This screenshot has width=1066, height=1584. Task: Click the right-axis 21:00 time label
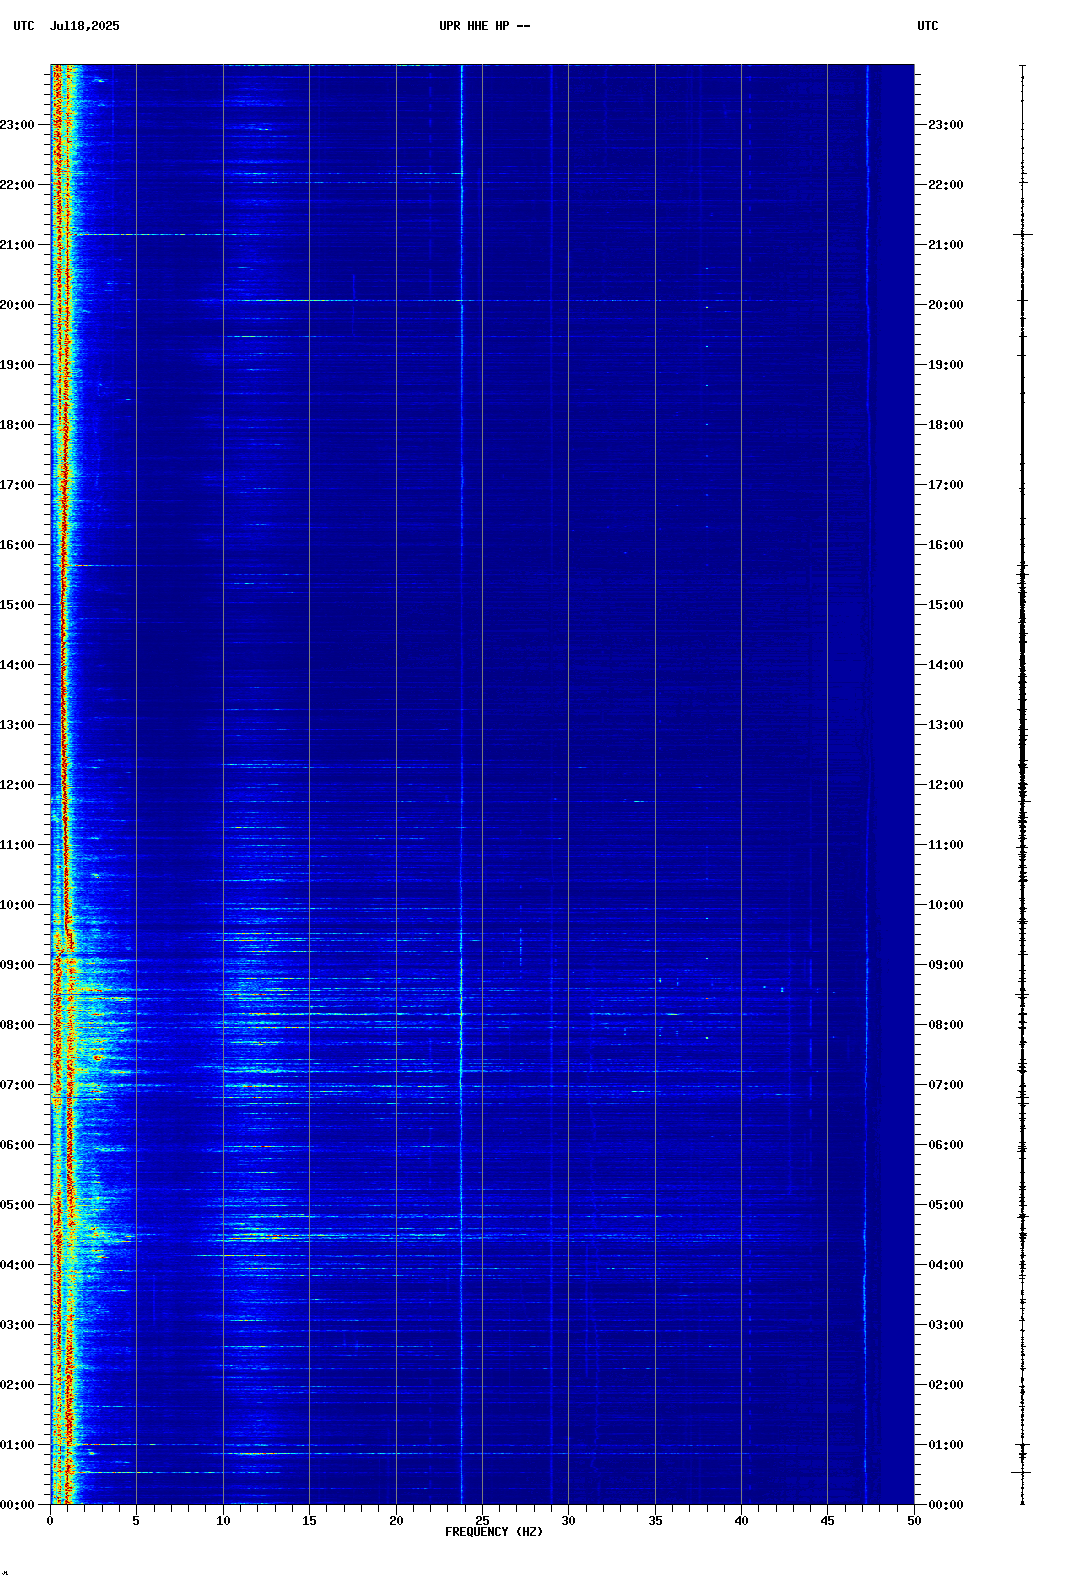pyautogui.click(x=946, y=245)
